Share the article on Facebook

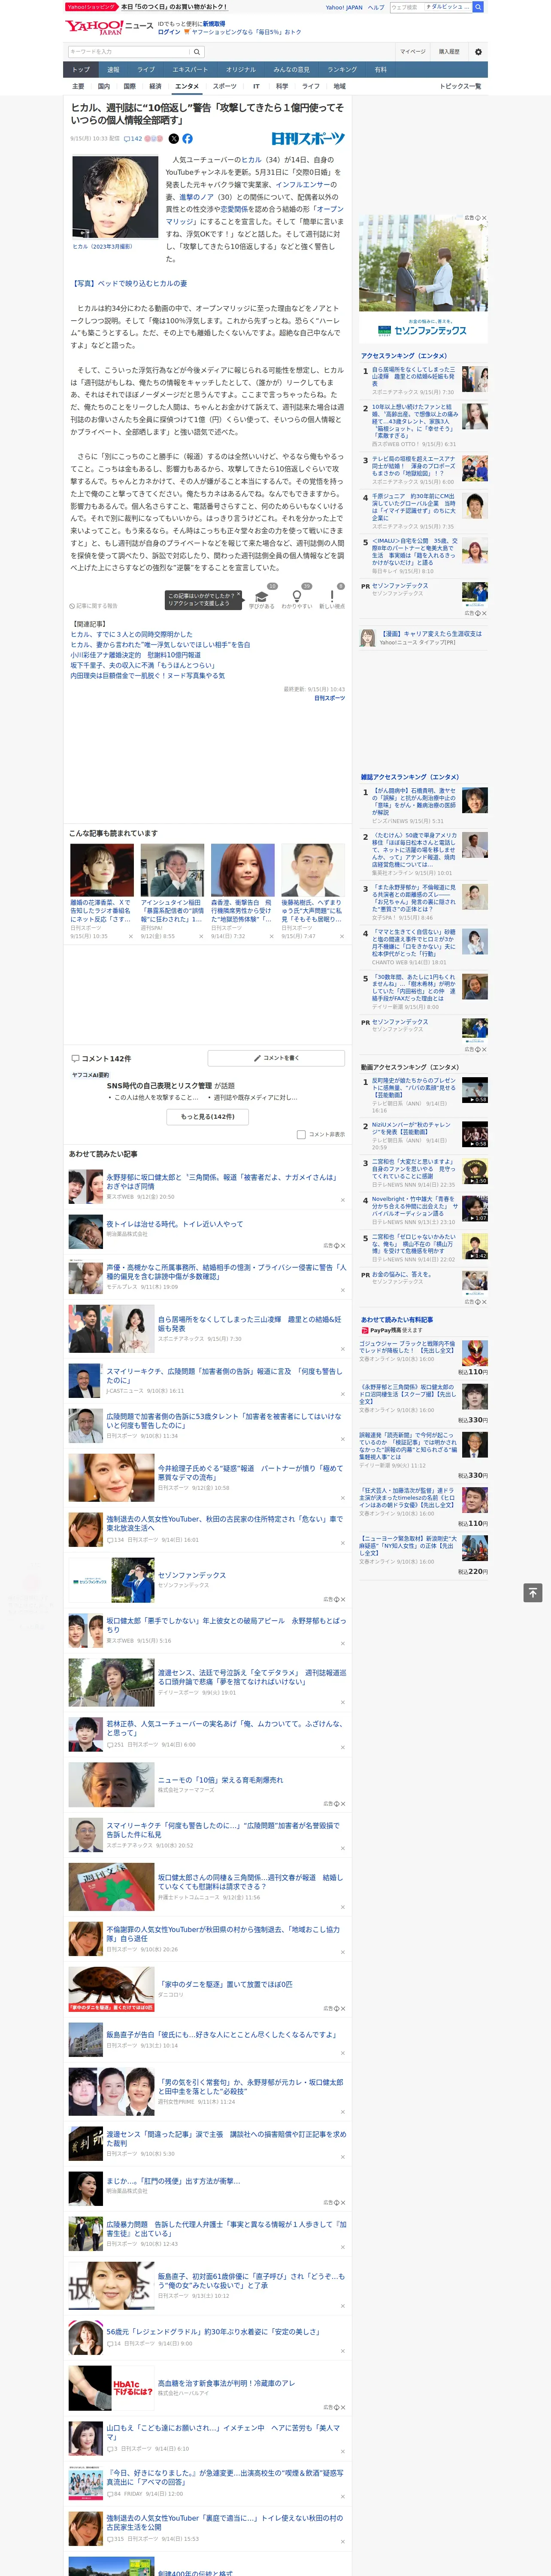pos(187,139)
